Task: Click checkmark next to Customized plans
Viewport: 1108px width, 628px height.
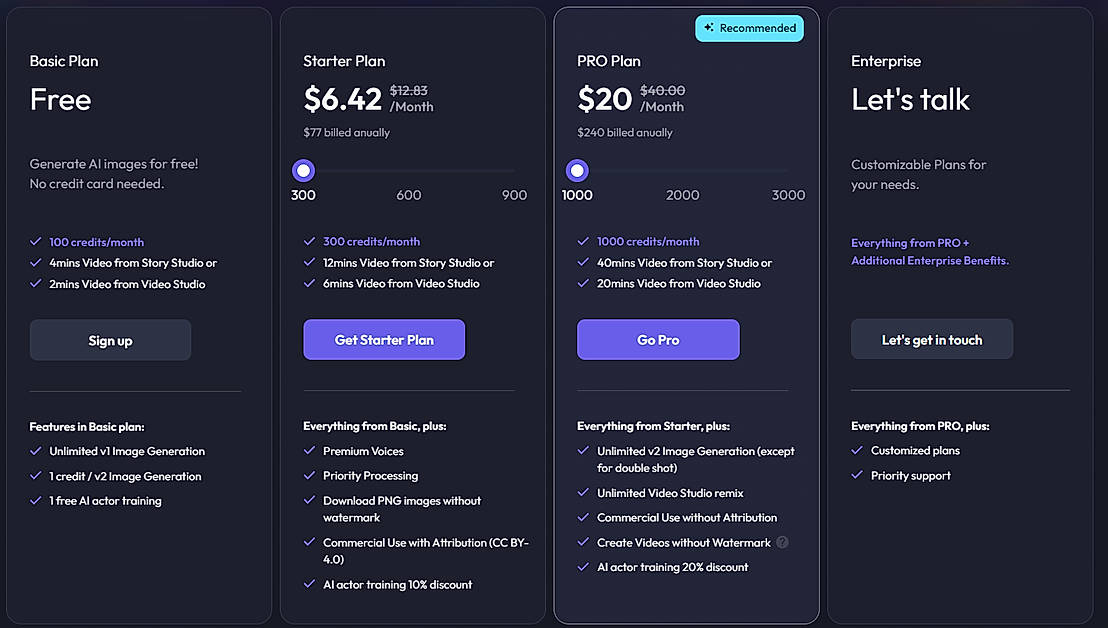Action: (857, 451)
